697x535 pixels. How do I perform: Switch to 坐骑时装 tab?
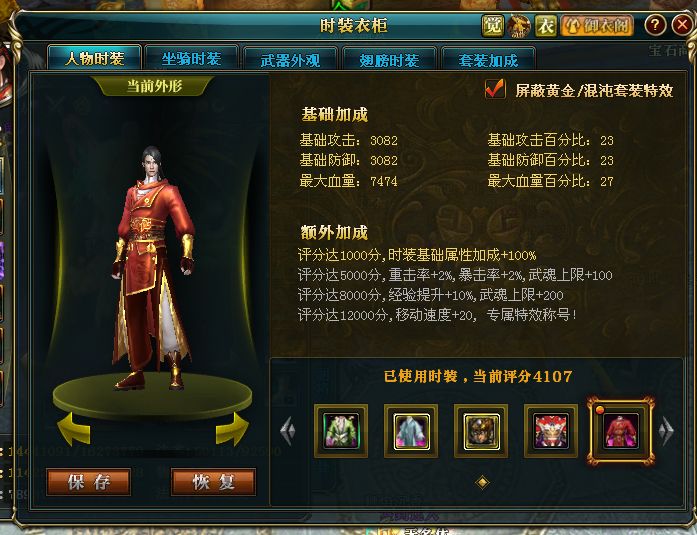pyautogui.click(x=192, y=59)
